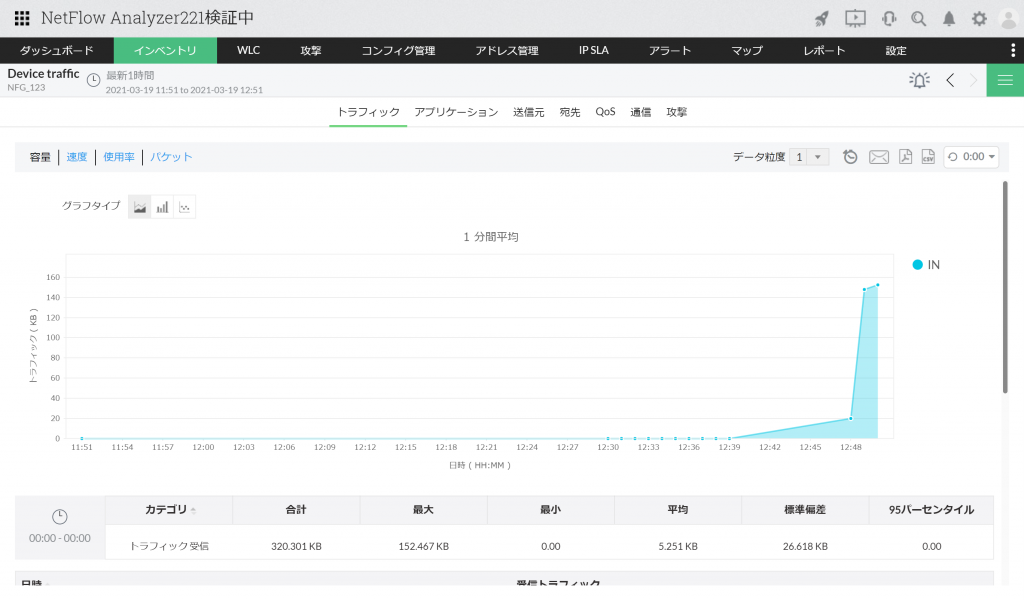Click the 速度 metric link

tap(76, 156)
